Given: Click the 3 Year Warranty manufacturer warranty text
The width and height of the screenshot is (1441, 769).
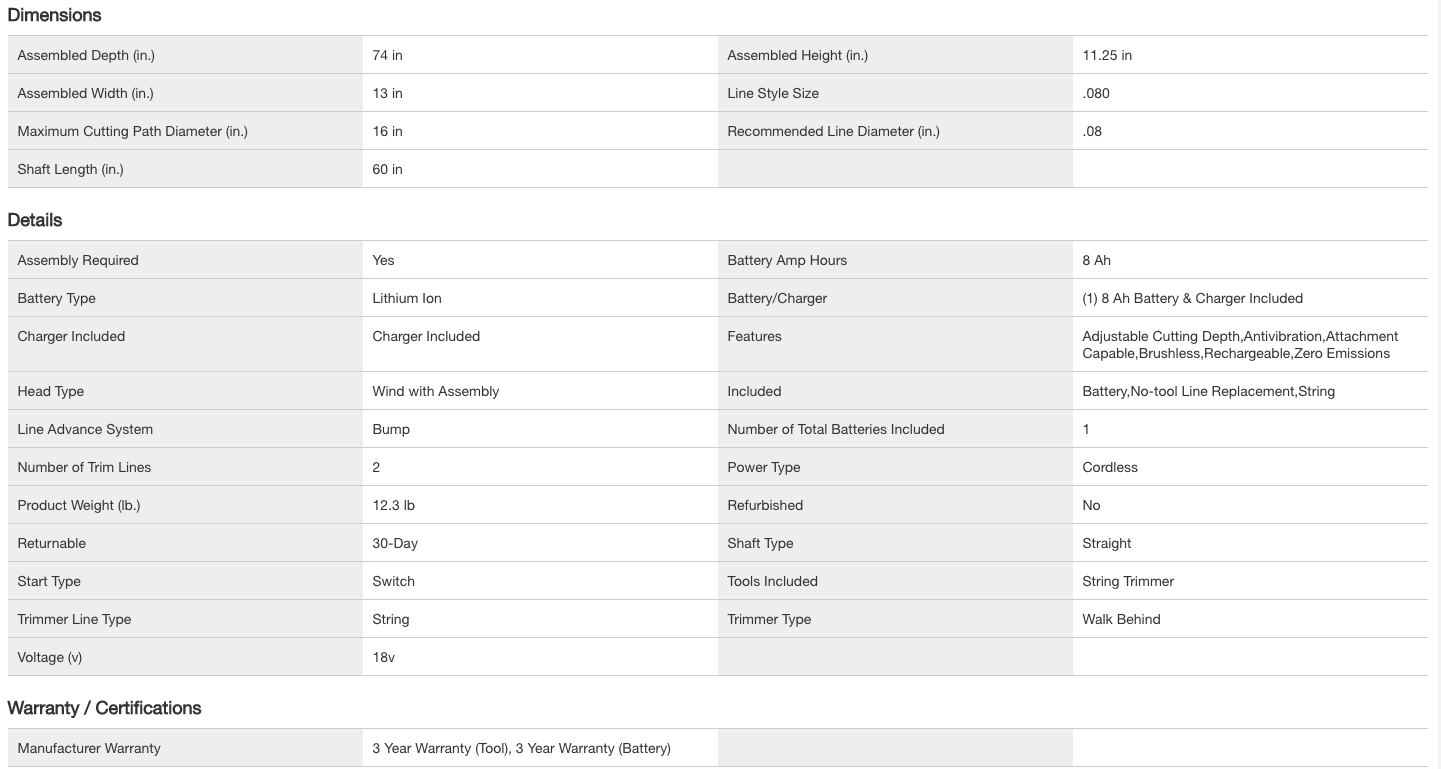Looking at the screenshot, I should [521, 748].
